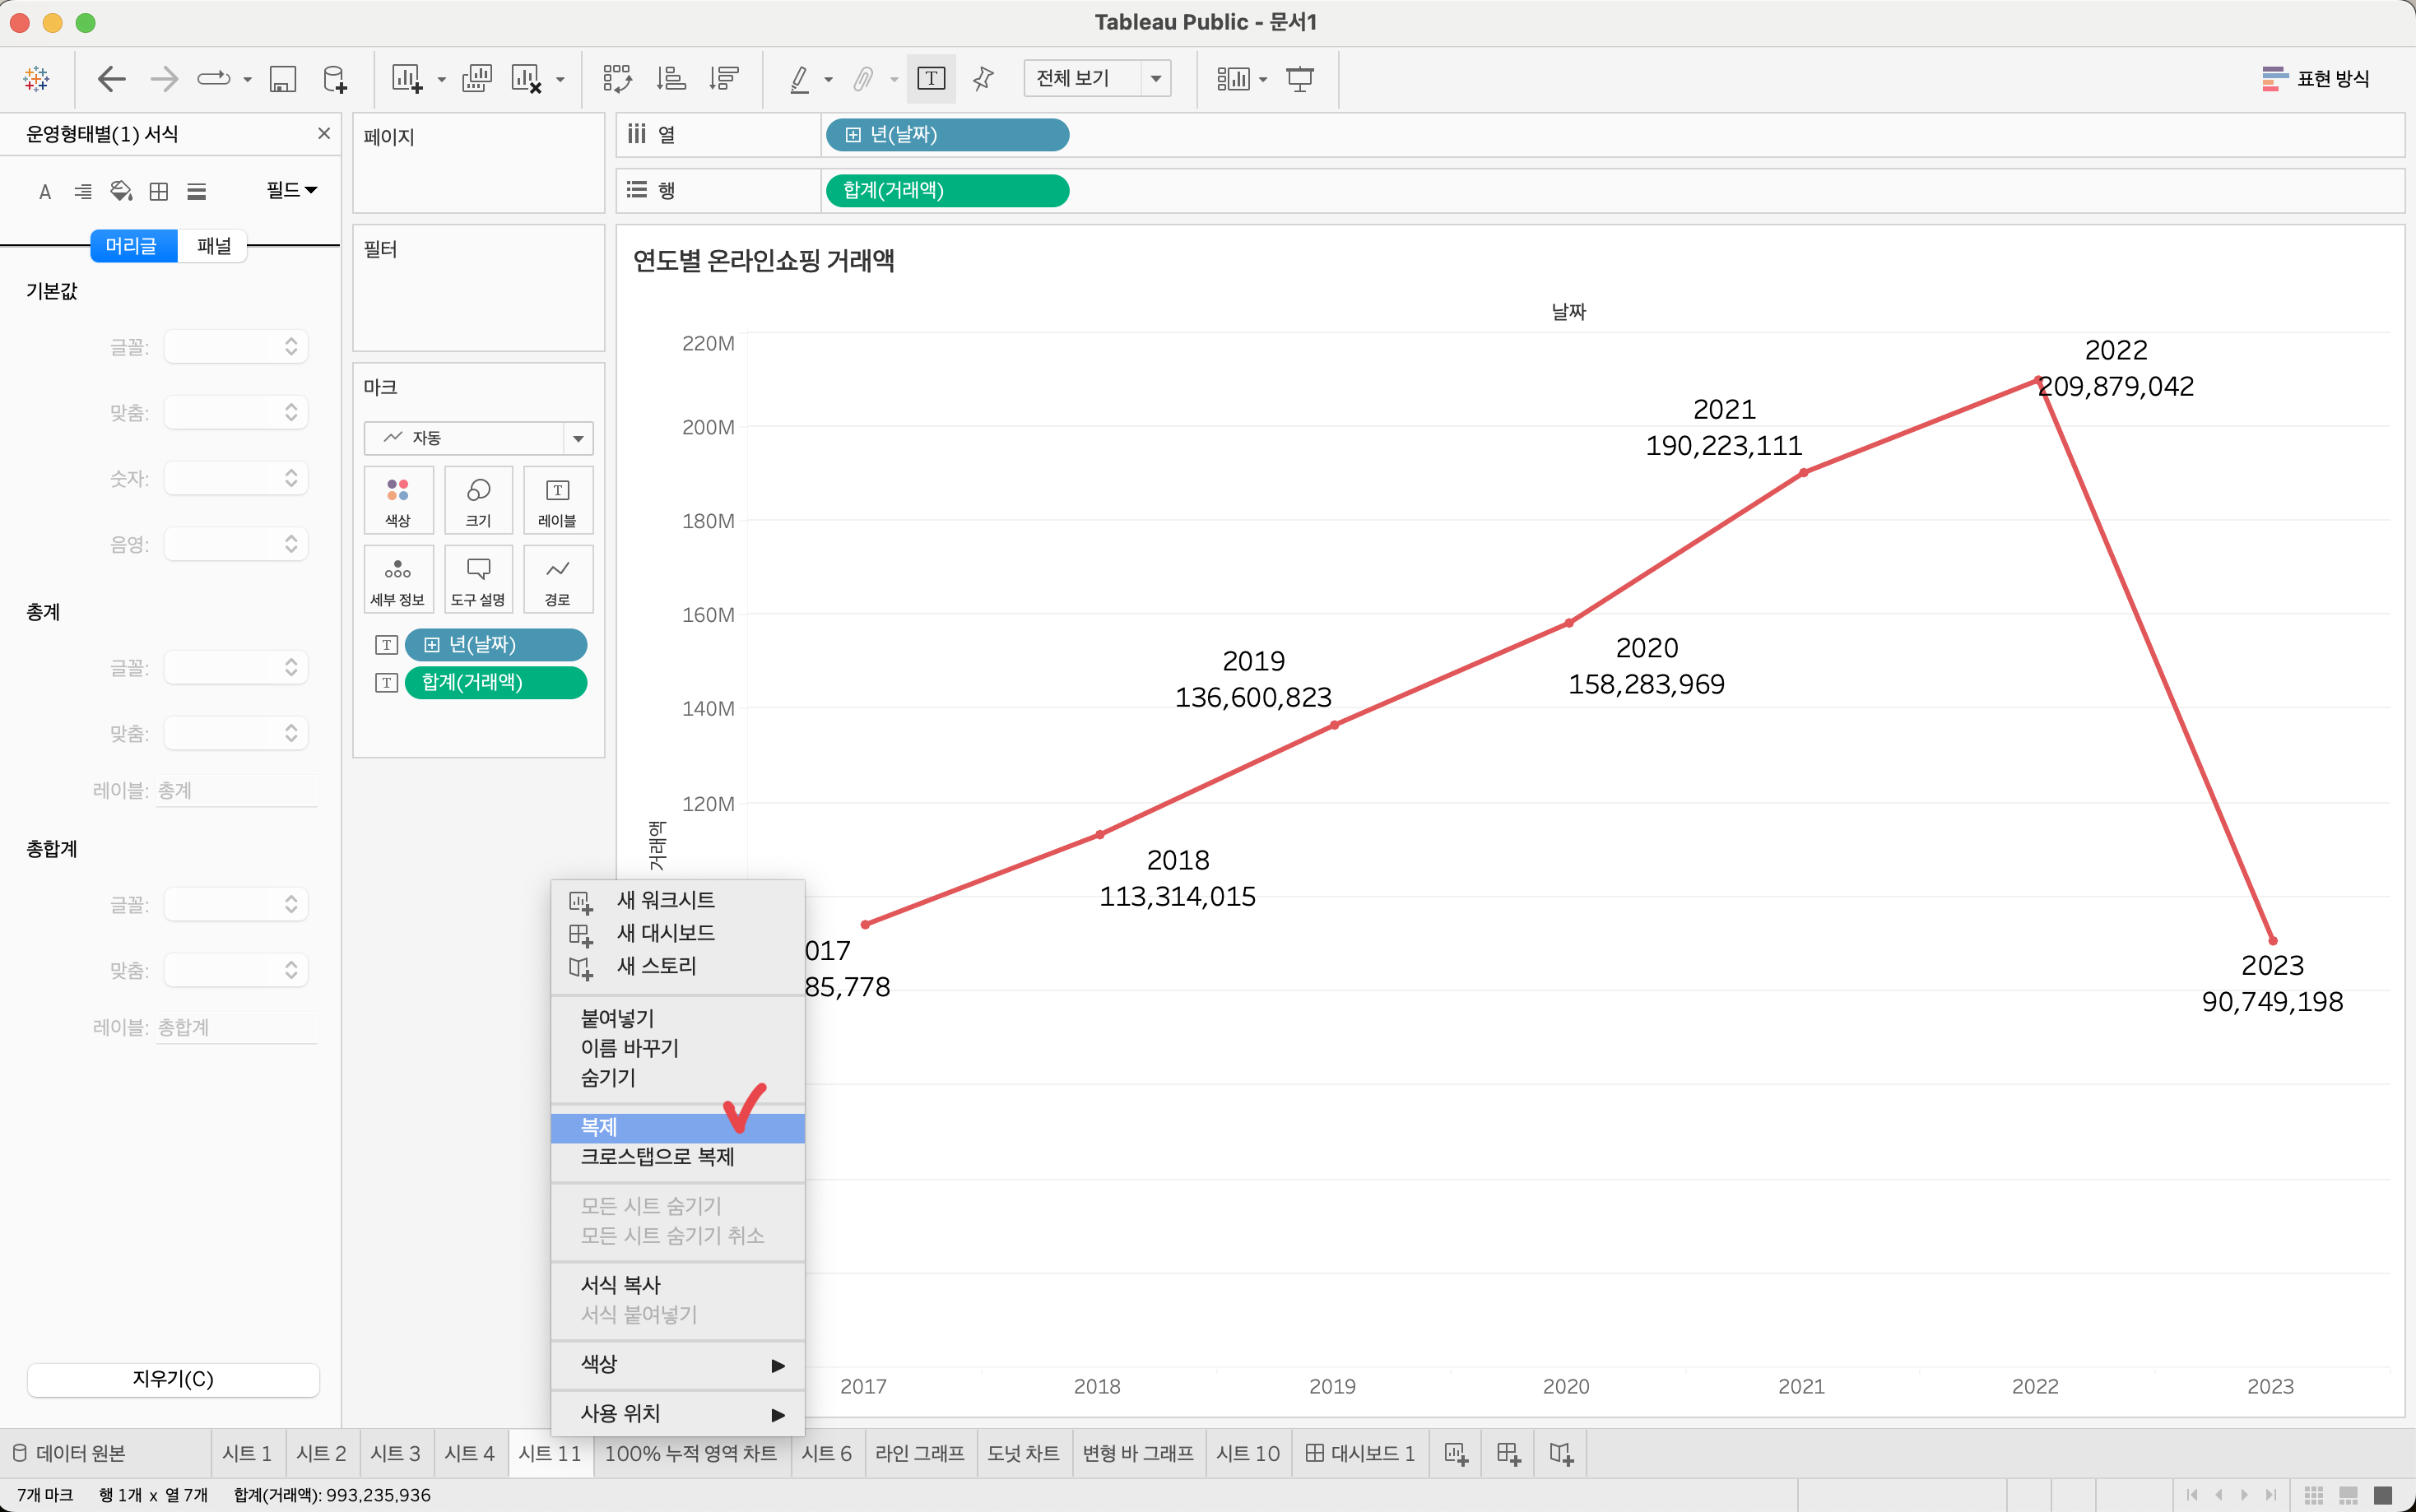Open the Tooltip (도구 설명) mark card
The height and width of the screenshot is (1512, 2416).
tap(478, 579)
